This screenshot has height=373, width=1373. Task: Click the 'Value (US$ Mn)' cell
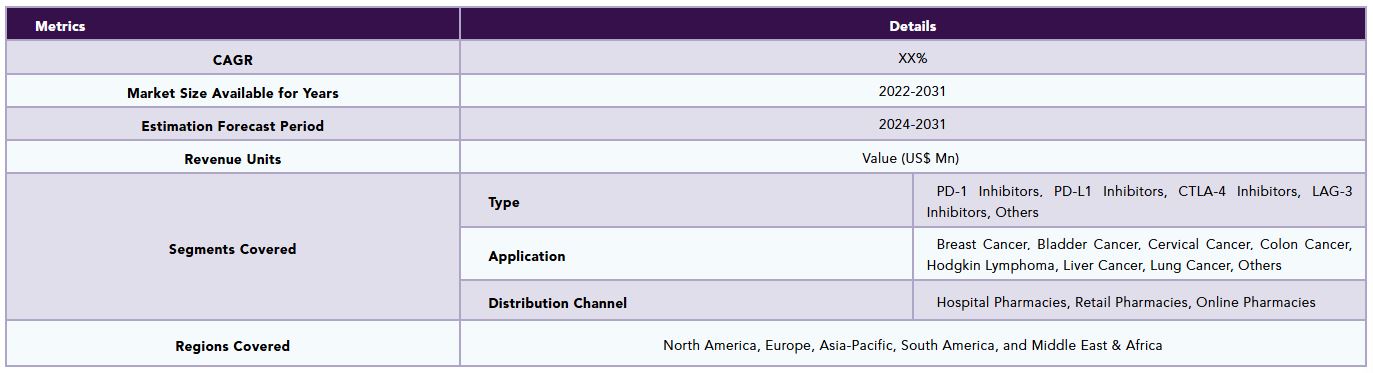(x=912, y=157)
